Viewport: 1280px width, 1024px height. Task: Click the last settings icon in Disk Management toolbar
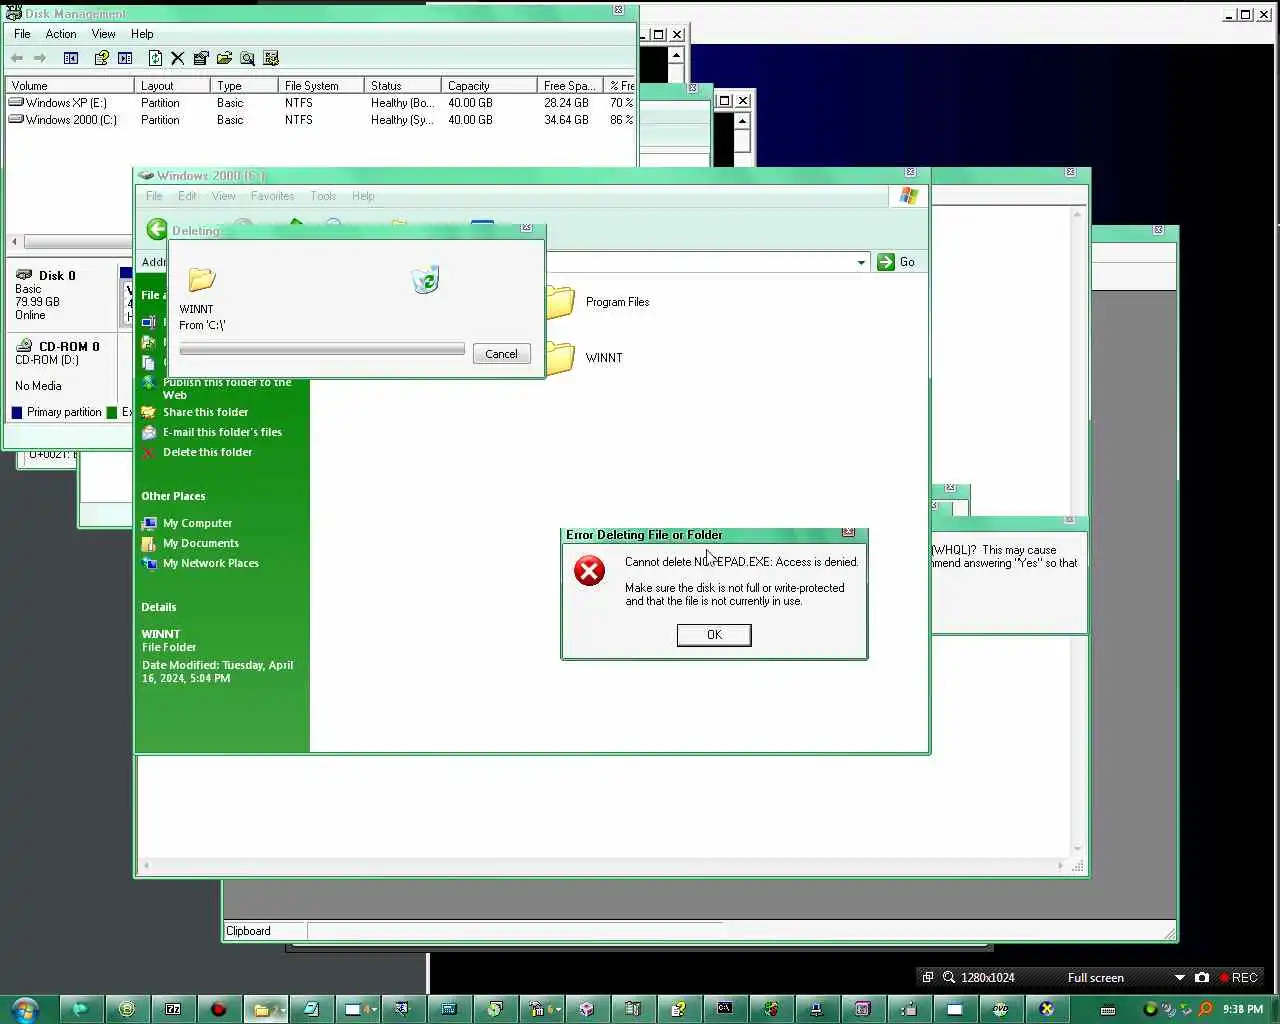coord(270,58)
